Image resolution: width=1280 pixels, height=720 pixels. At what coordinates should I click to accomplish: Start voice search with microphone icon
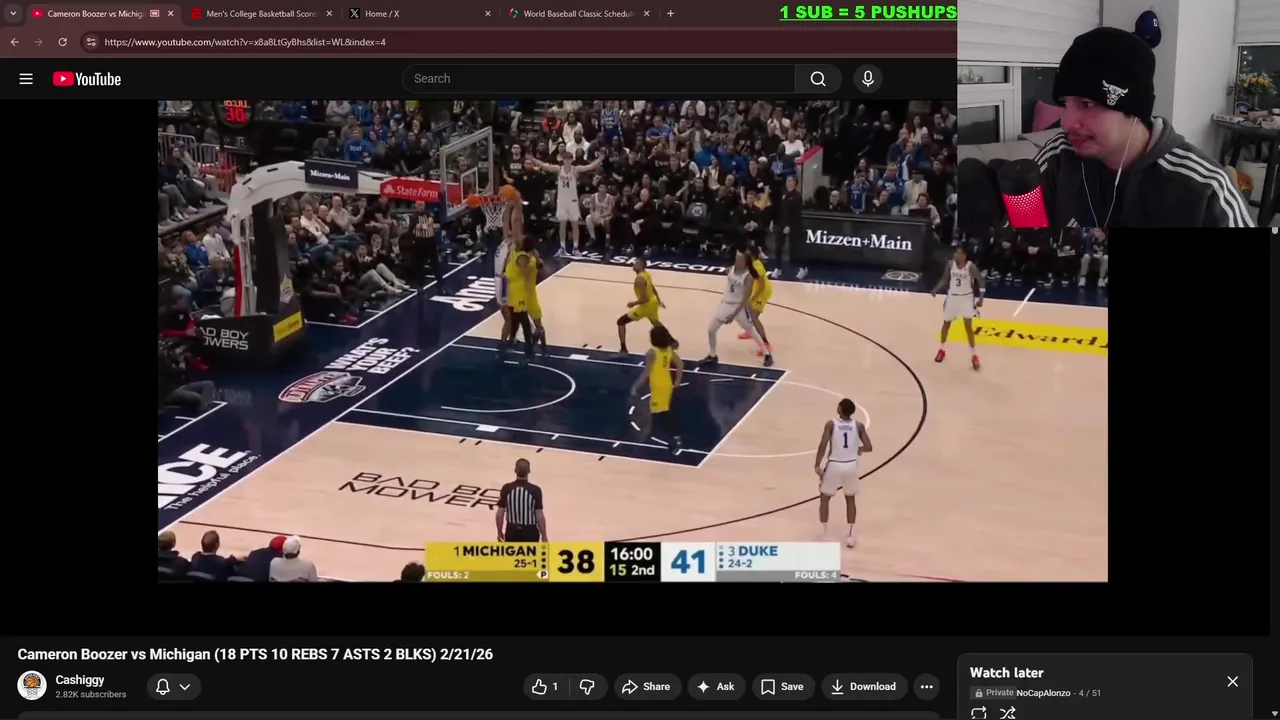coord(868,79)
